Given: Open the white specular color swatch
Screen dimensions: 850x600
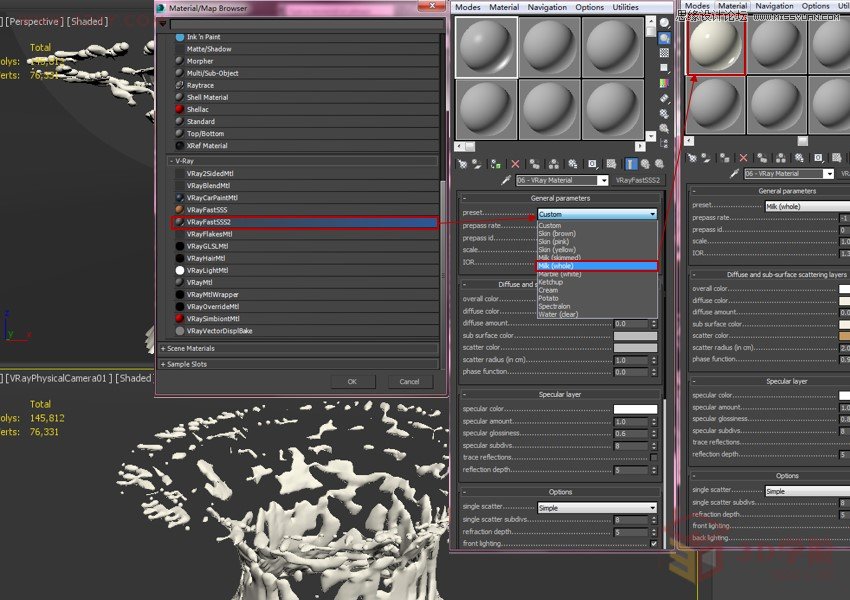Looking at the screenshot, I should tap(634, 408).
